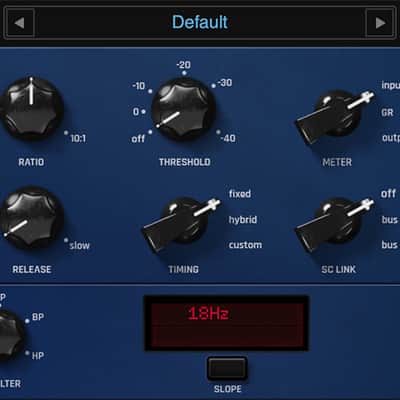Image resolution: width=400 pixels, height=400 pixels.
Task: Choose fixed timing mode
Action: click(x=240, y=194)
